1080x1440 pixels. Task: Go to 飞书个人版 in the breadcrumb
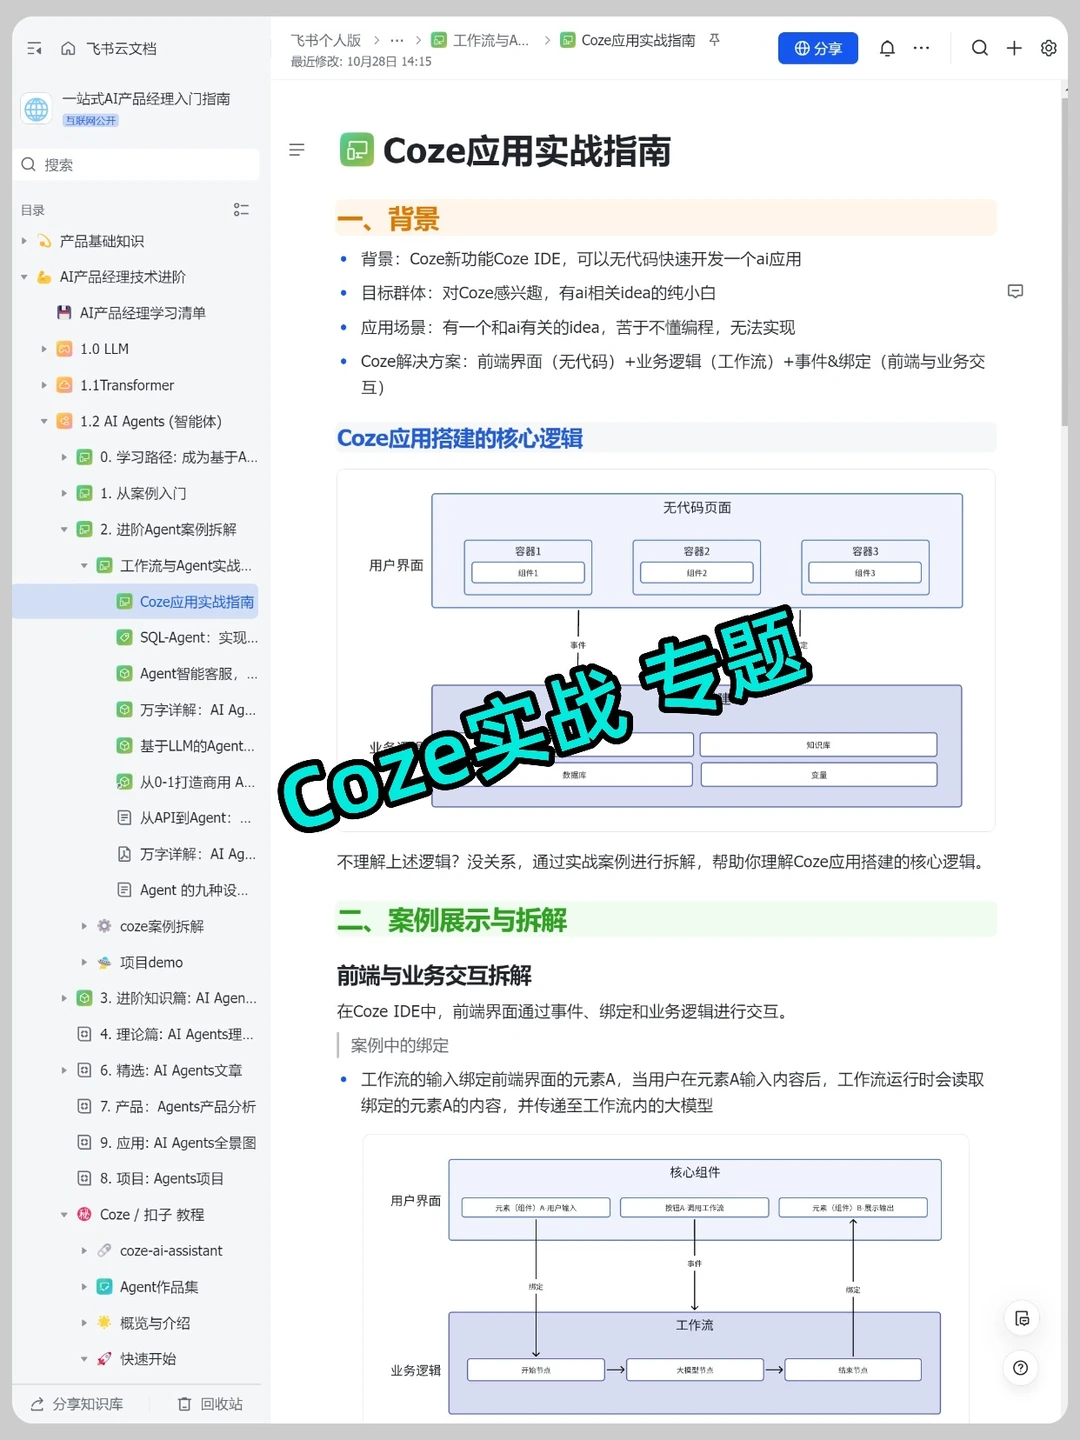click(x=326, y=40)
